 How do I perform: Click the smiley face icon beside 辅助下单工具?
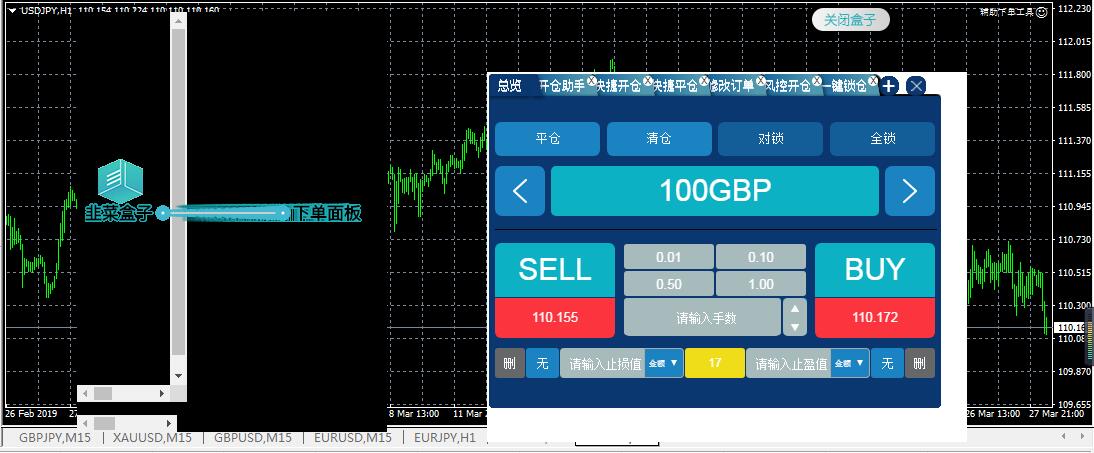1042,12
